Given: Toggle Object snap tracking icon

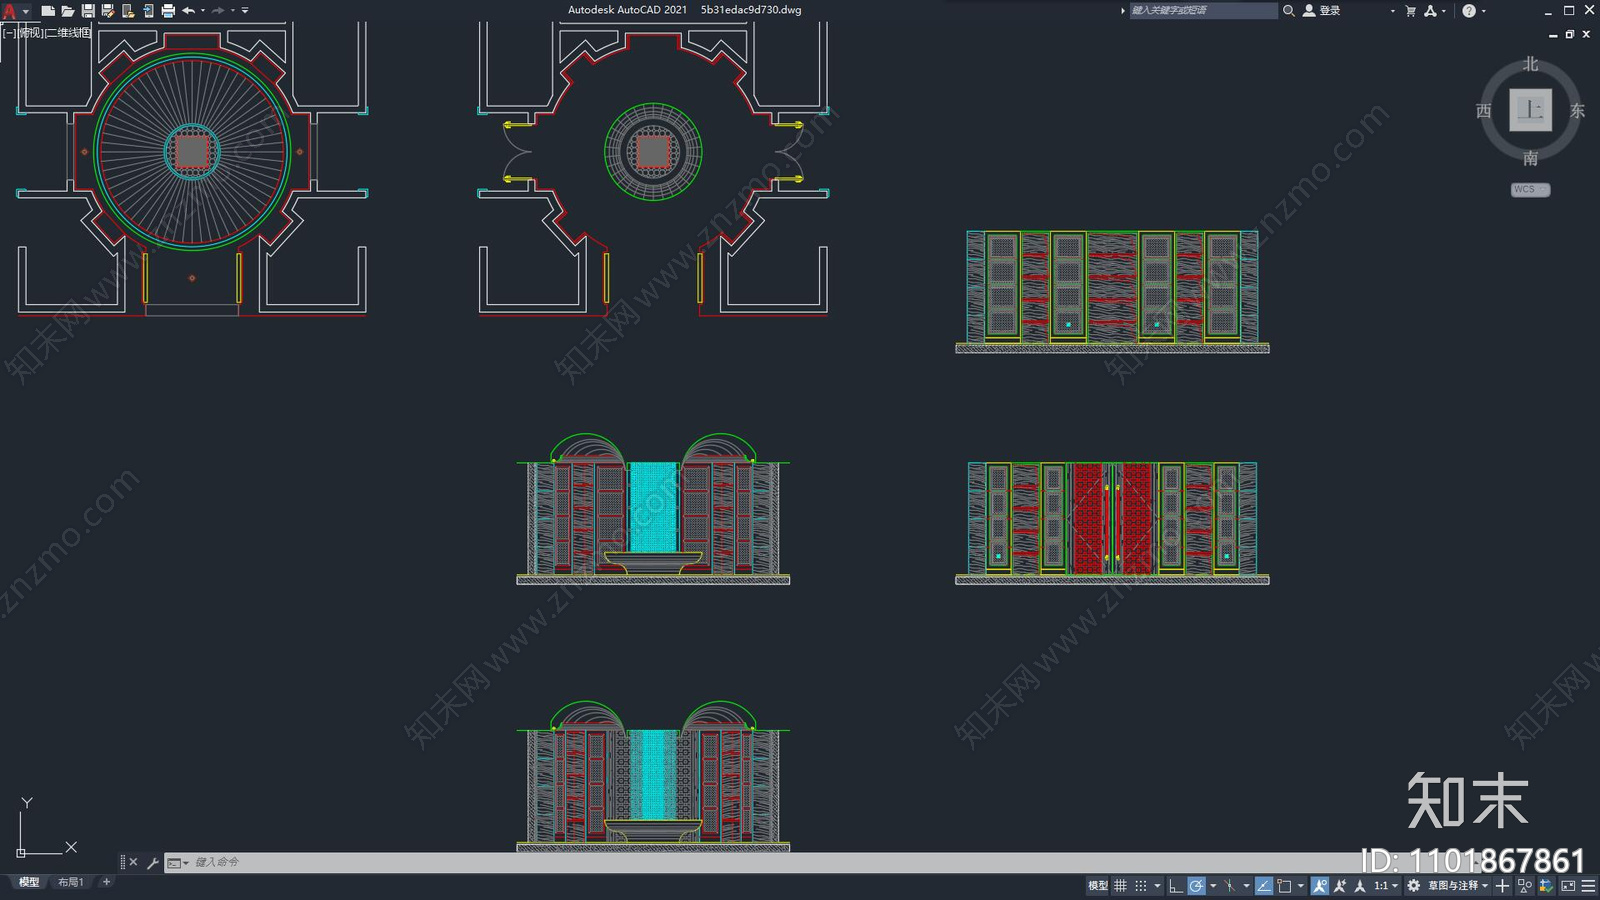Looking at the screenshot, I should (x=1264, y=886).
